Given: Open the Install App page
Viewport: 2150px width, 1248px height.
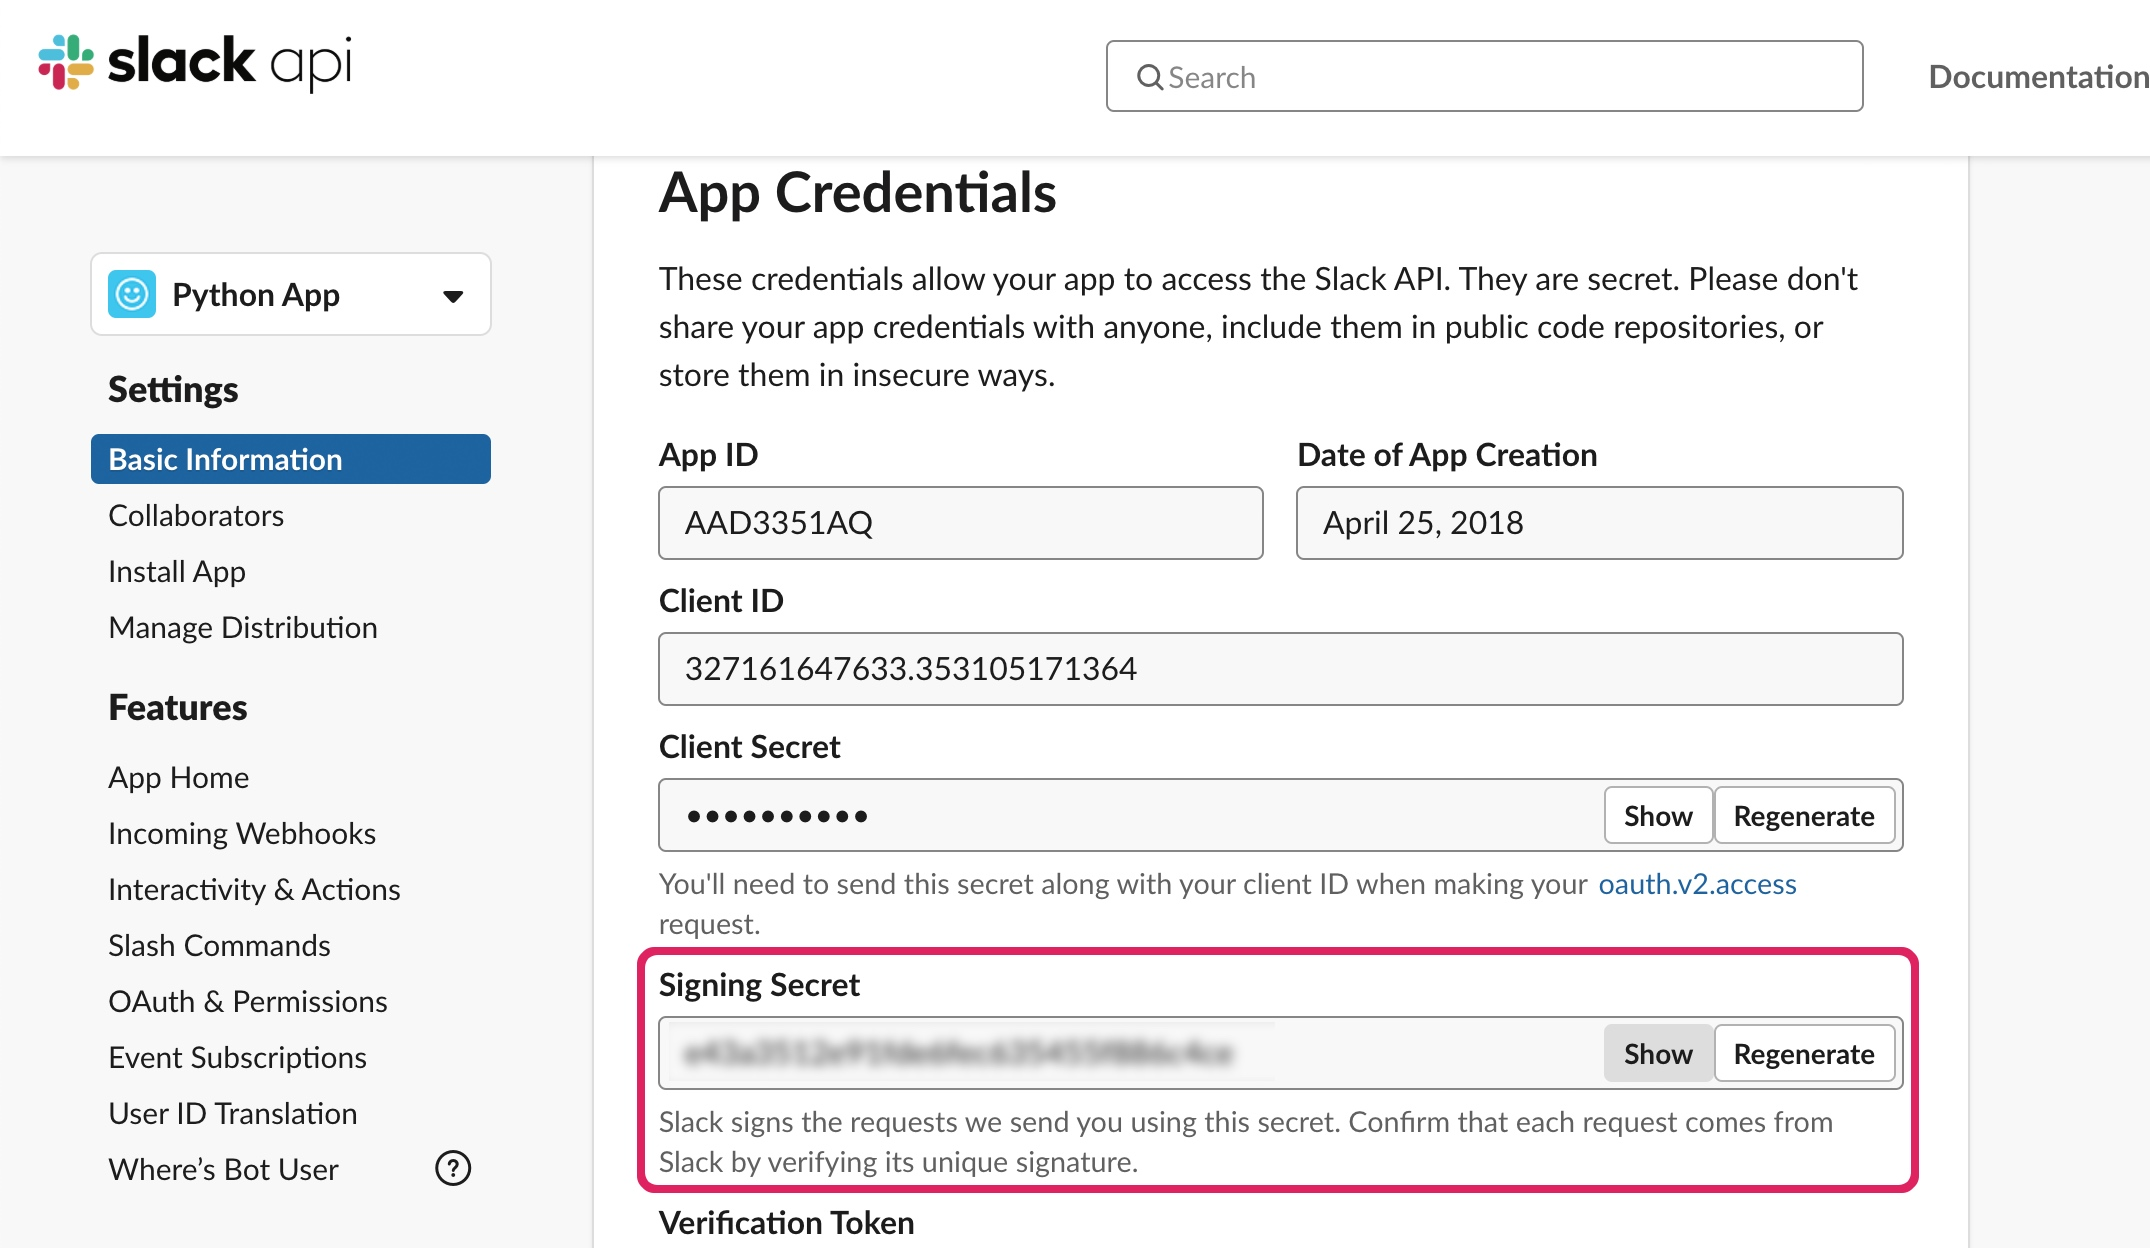Looking at the screenshot, I should pyautogui.click(x=177, y=571).
